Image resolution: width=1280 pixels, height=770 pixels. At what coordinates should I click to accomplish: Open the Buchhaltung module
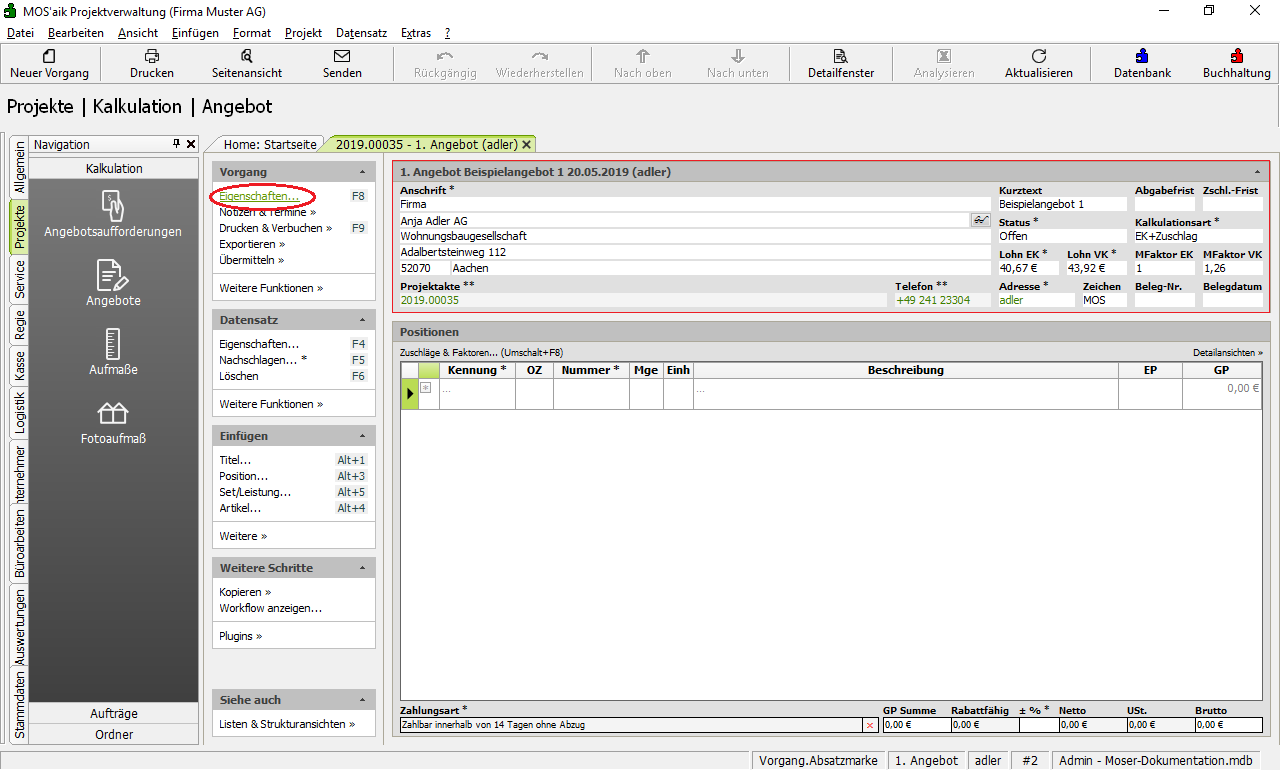[1236, 57]
